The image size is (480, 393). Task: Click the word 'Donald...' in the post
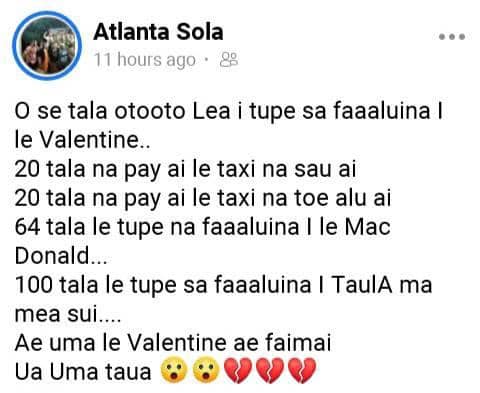[61, 256]
